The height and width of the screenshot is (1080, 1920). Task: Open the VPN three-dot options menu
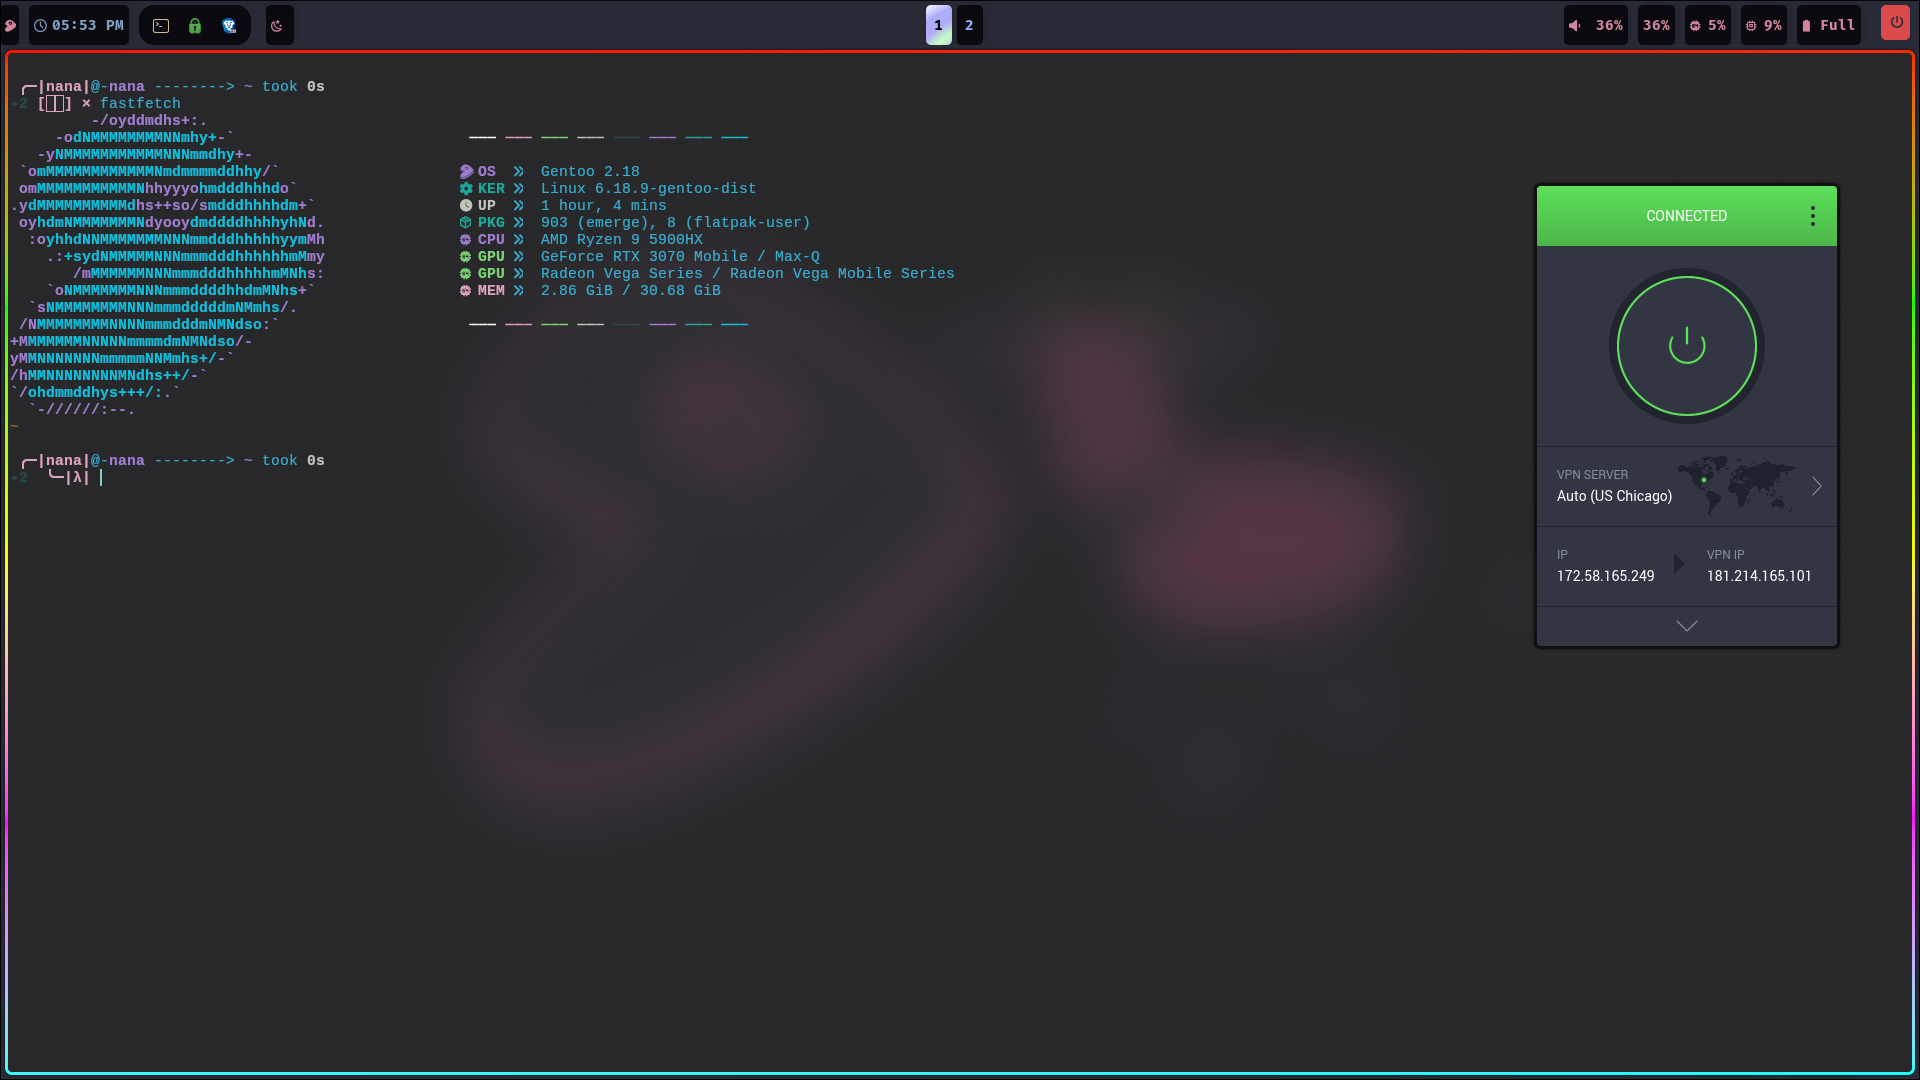coord(1812,216)
